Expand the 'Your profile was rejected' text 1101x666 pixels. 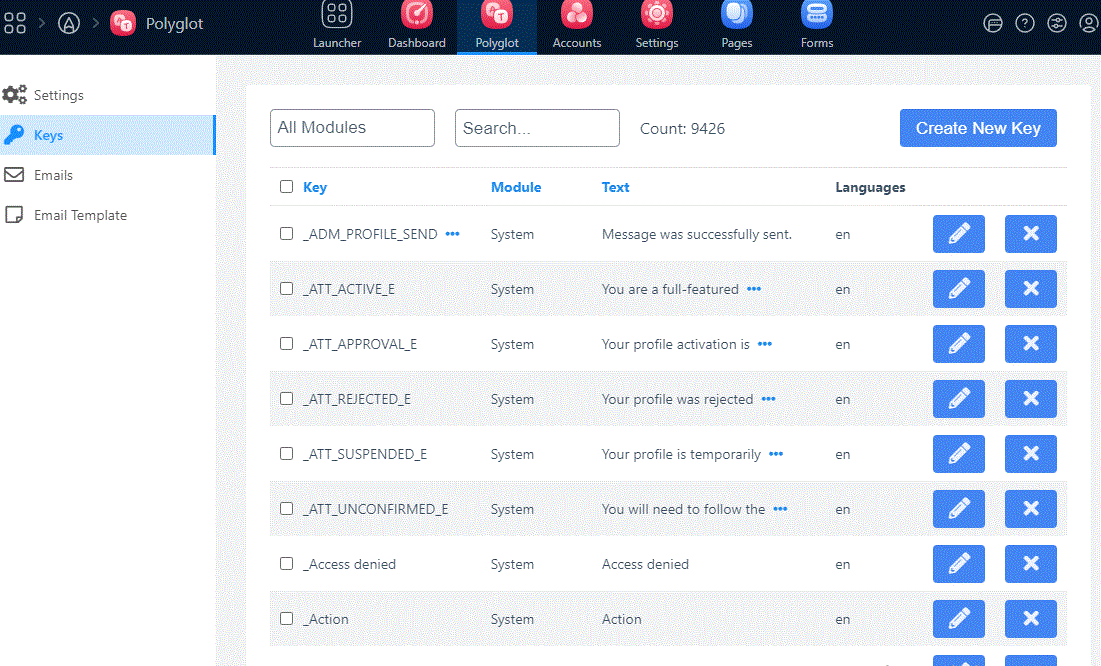click(x=768, y=399)
